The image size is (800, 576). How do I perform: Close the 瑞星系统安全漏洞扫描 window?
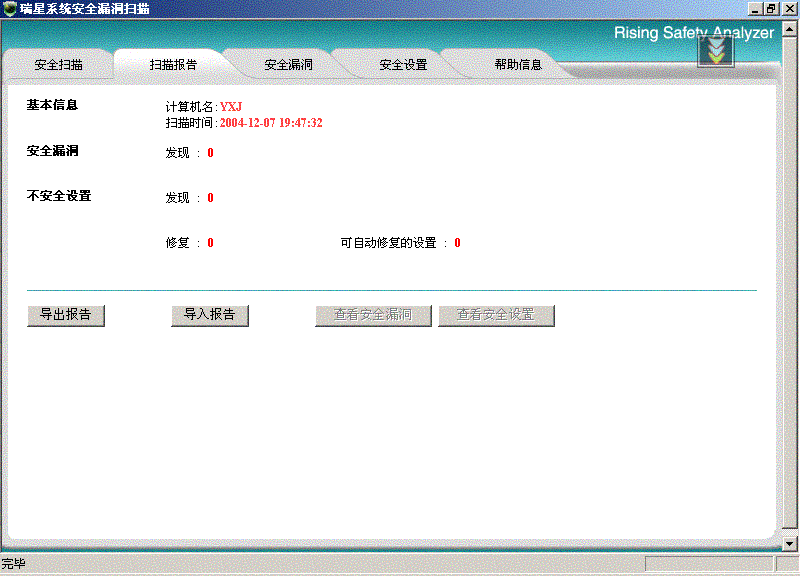click(x=789, y=9)
